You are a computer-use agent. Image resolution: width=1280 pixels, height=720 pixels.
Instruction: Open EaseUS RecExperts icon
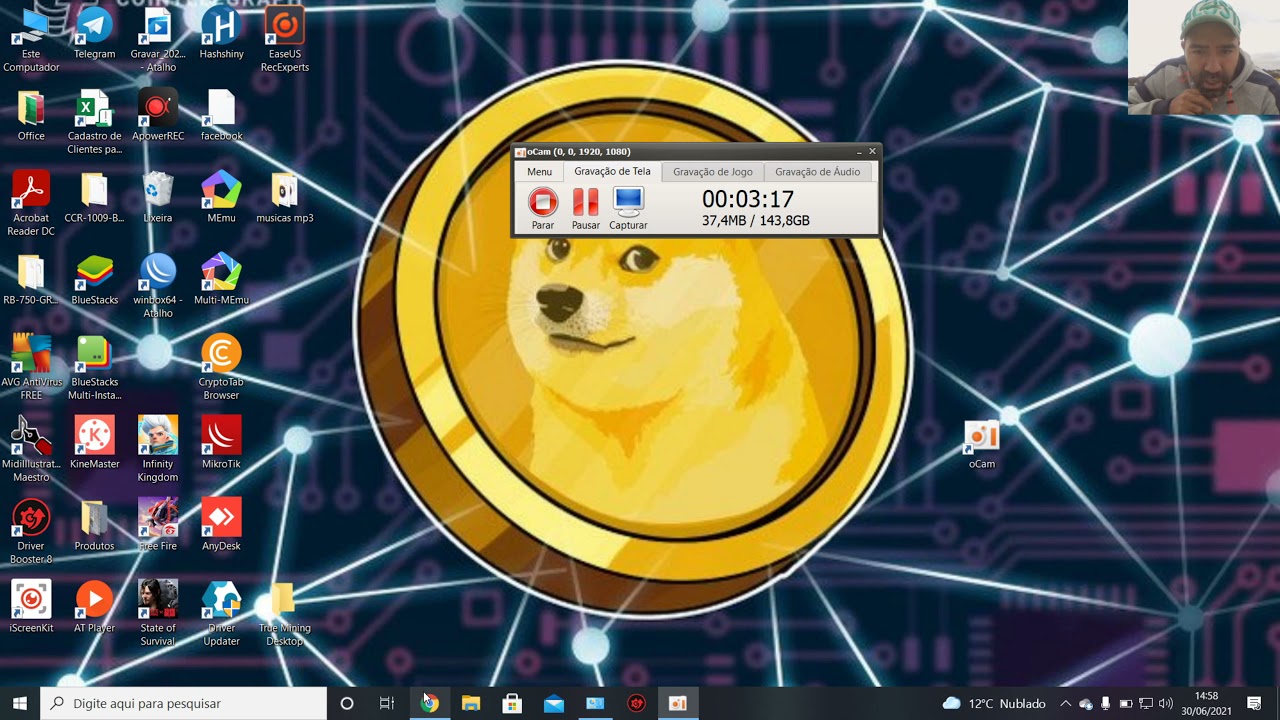click(285, 40)
